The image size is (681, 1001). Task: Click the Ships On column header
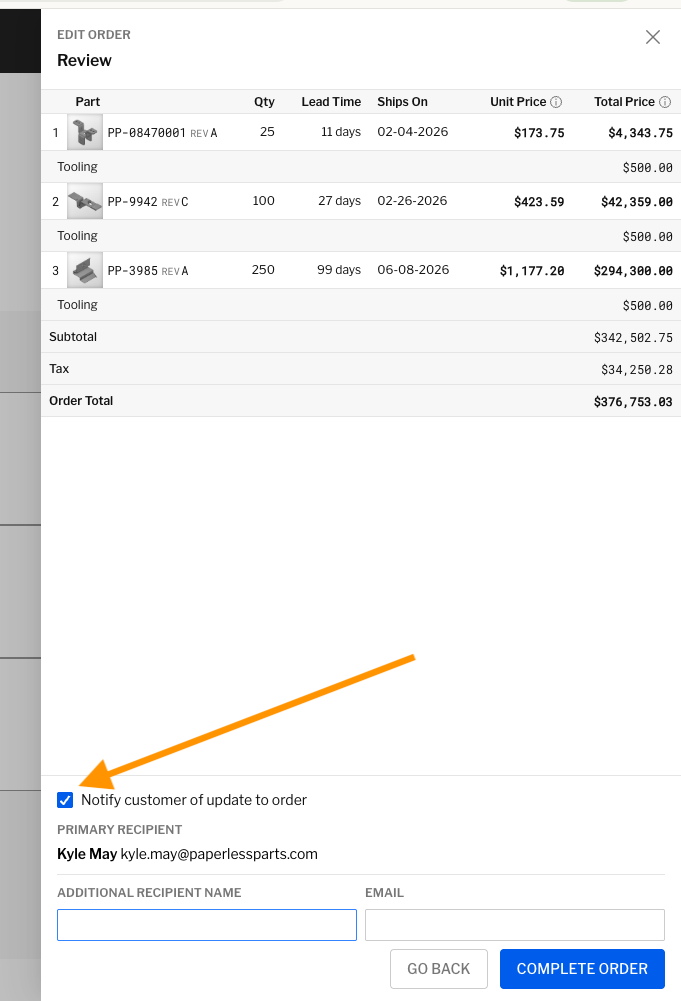[402, 102]
